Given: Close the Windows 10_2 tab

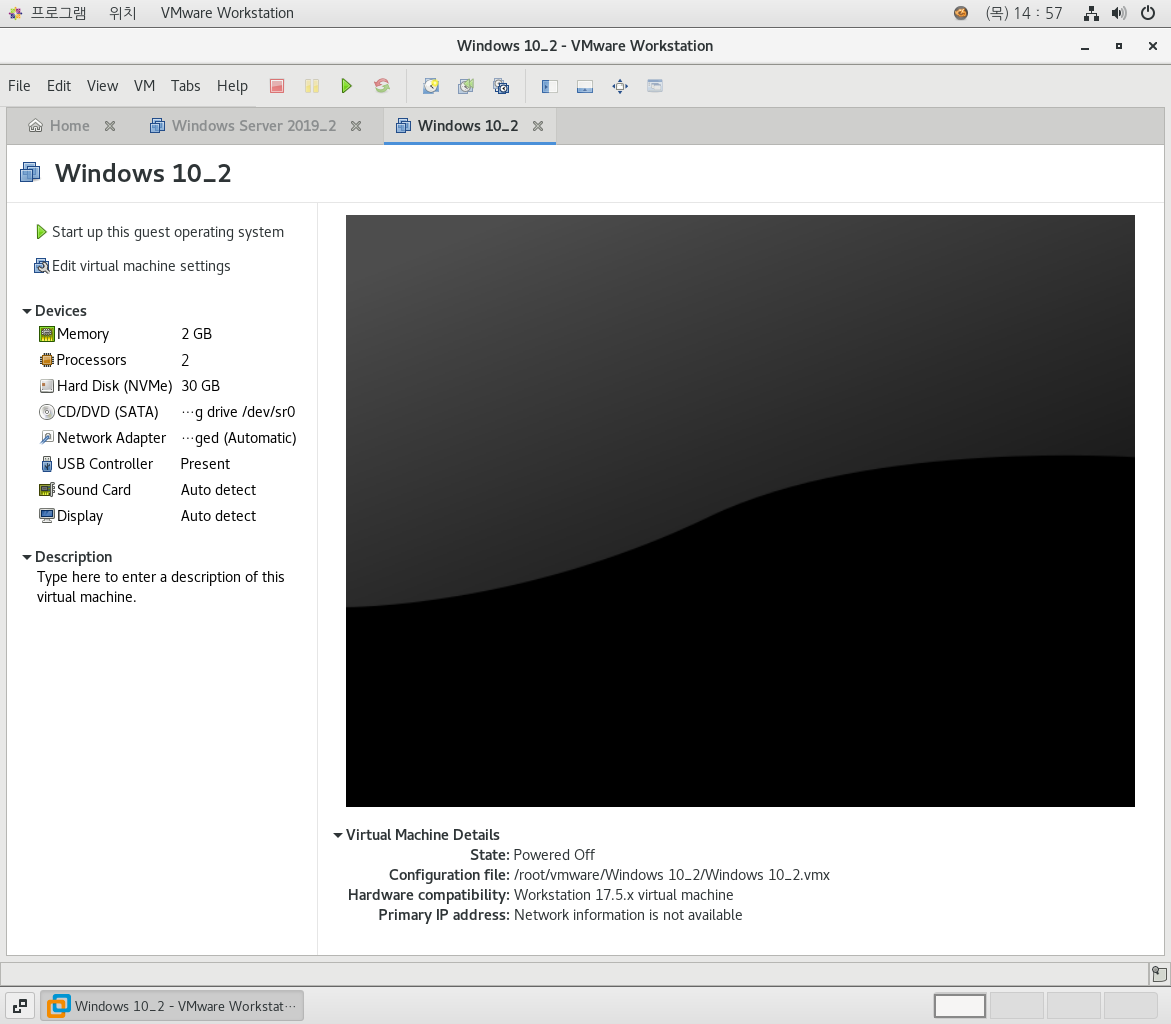Looking at the screenshot, I should (x=538, y=126).
